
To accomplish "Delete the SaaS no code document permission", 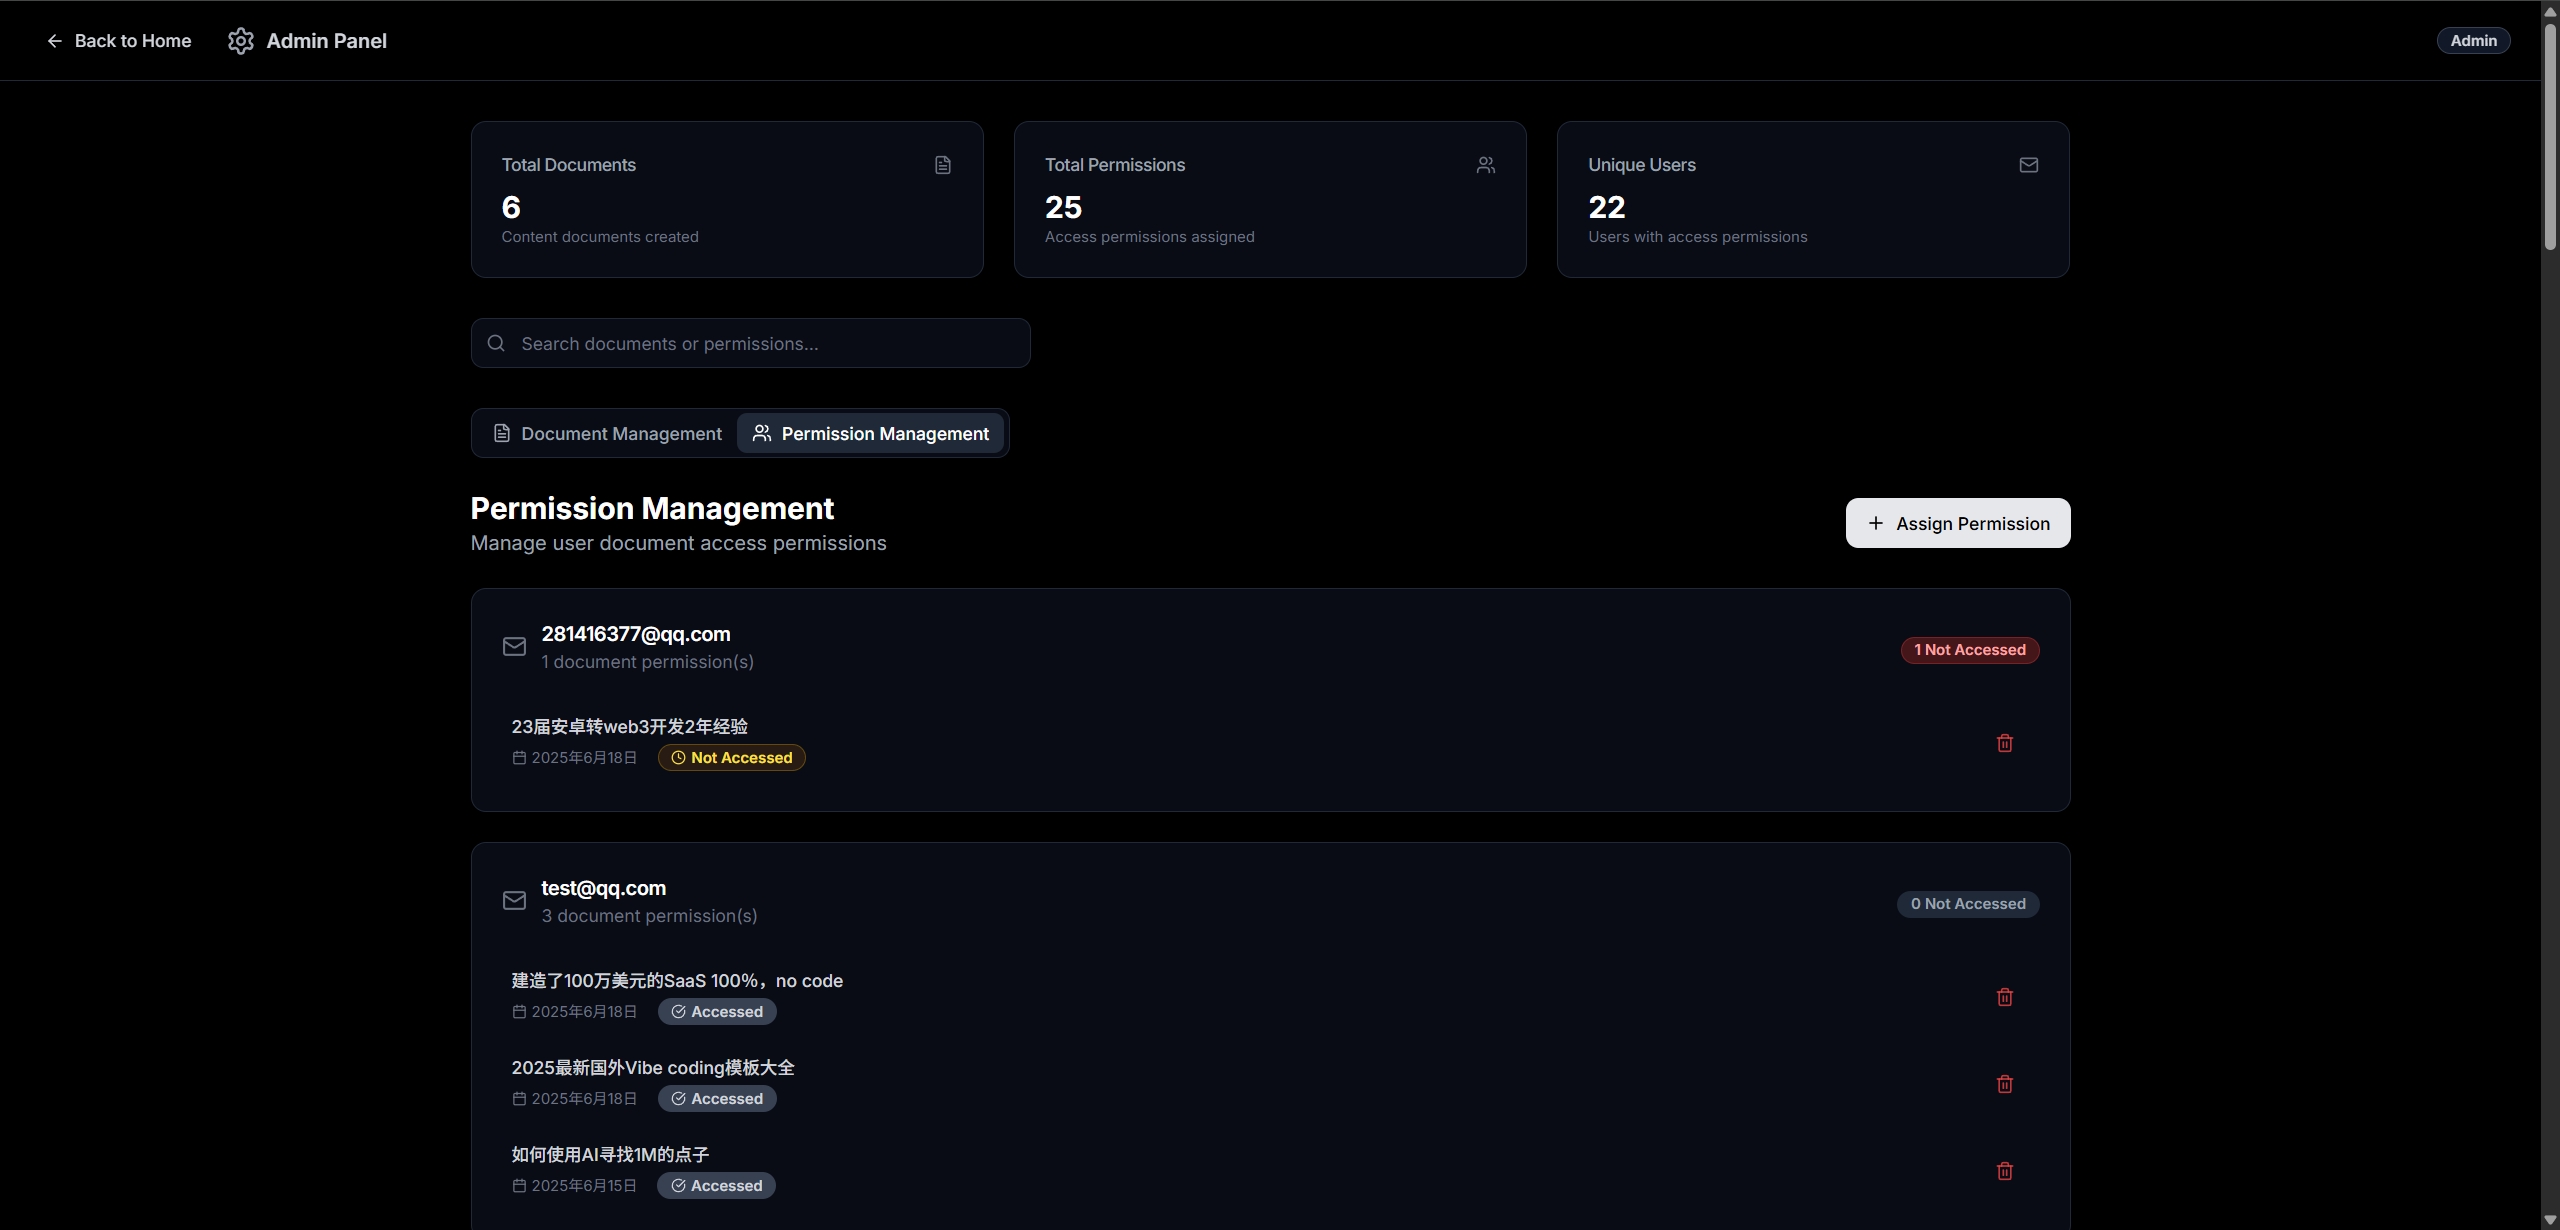I will point(2004,997).
